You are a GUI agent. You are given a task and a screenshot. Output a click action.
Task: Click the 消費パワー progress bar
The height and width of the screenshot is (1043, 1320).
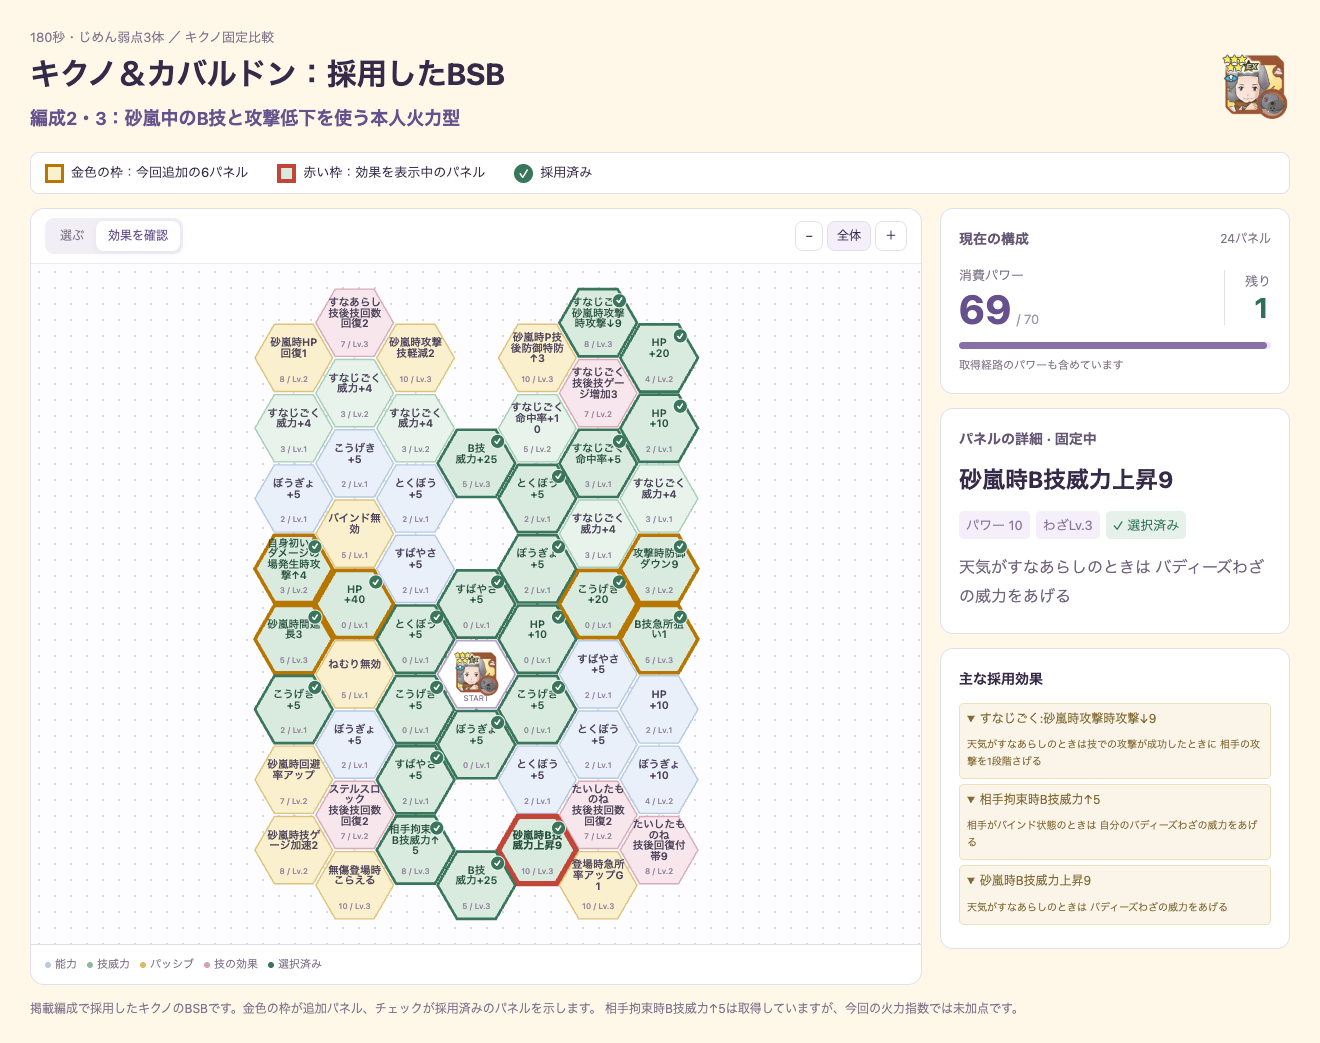pos(1115,346)
